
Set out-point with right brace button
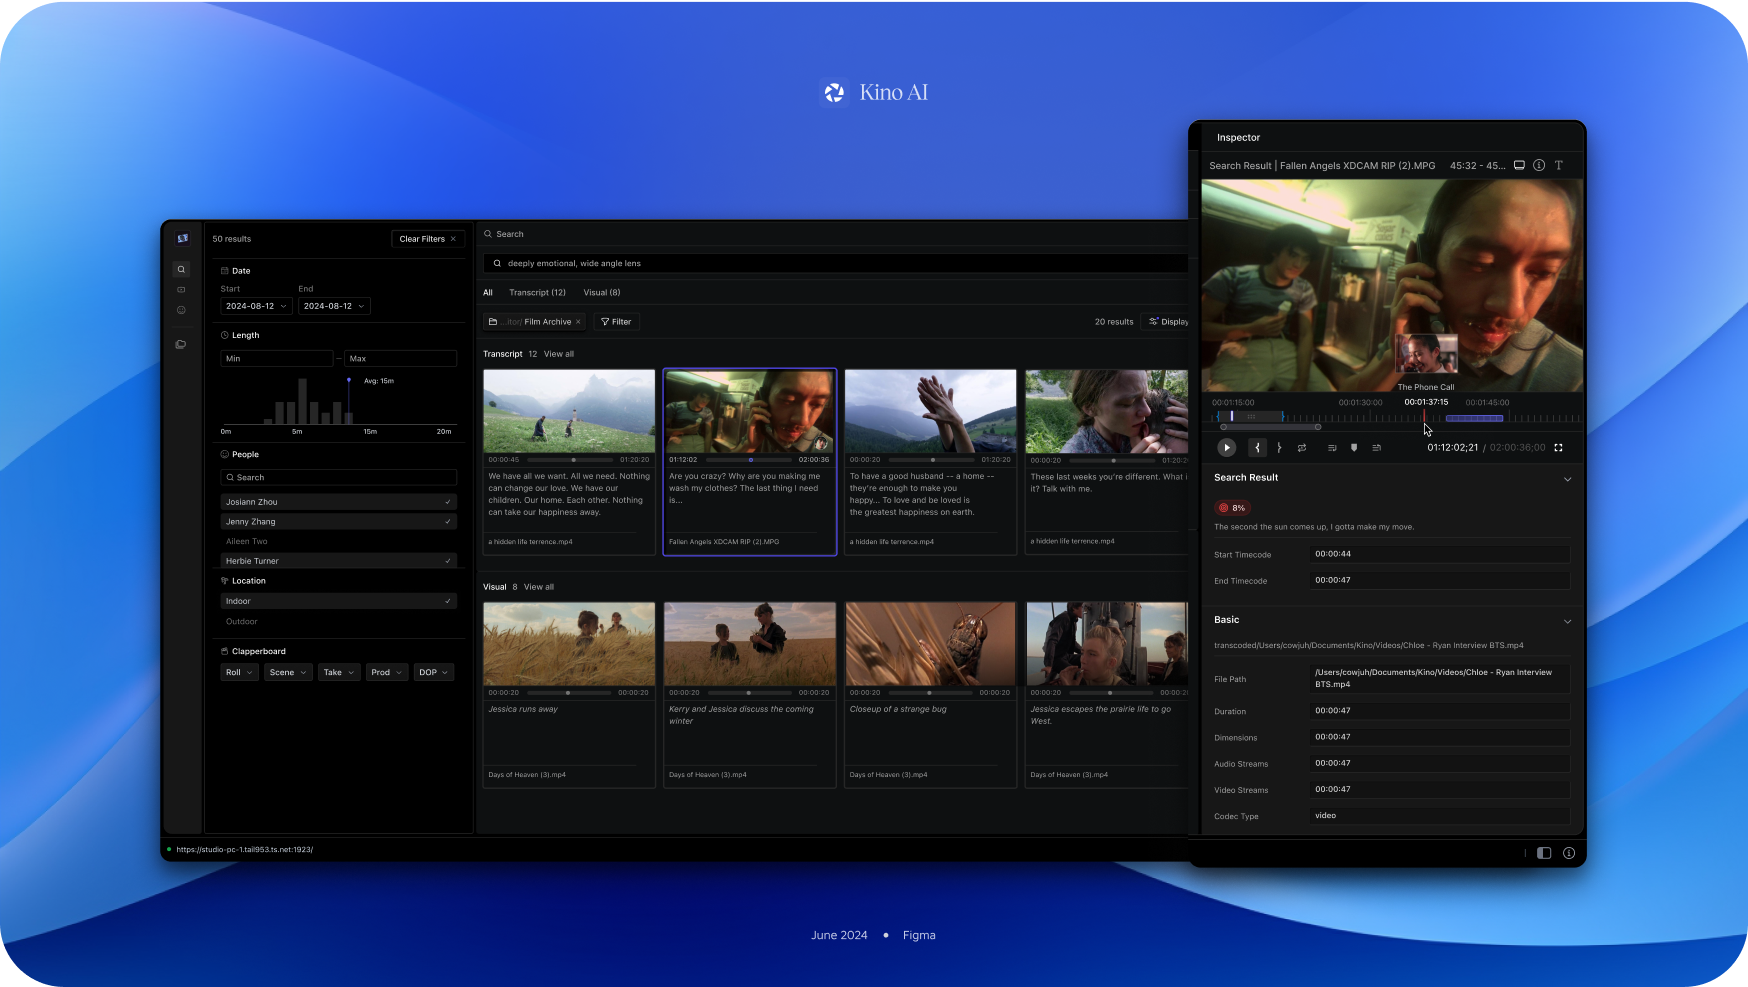click(1279, 448)
